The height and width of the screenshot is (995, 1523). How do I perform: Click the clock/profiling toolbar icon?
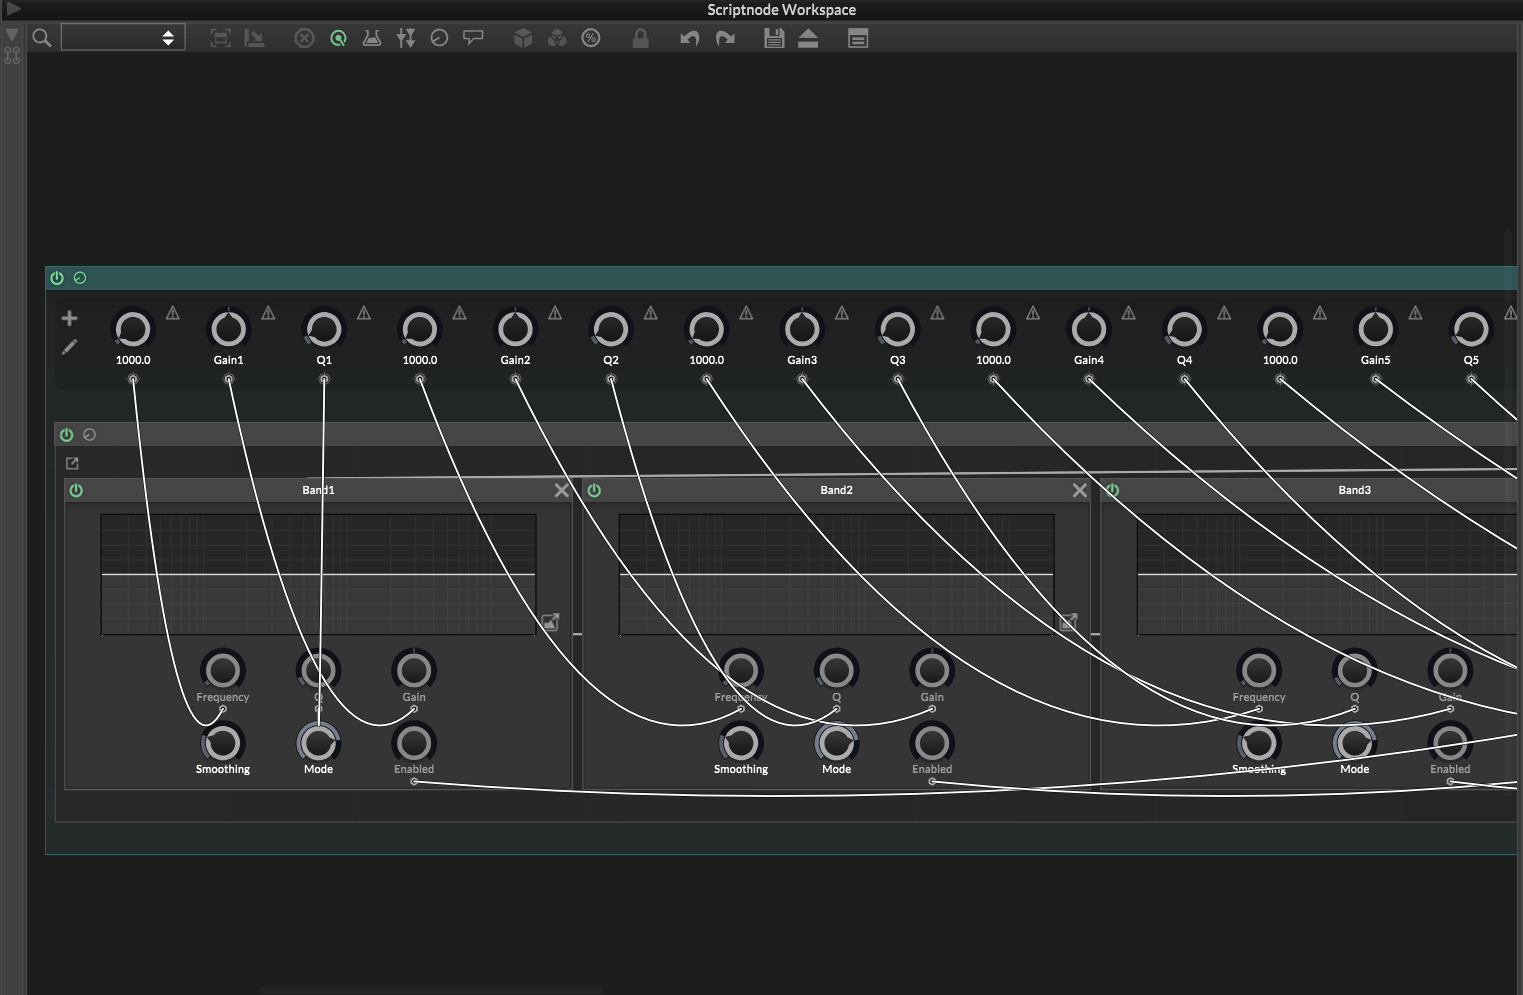point(439,38)
